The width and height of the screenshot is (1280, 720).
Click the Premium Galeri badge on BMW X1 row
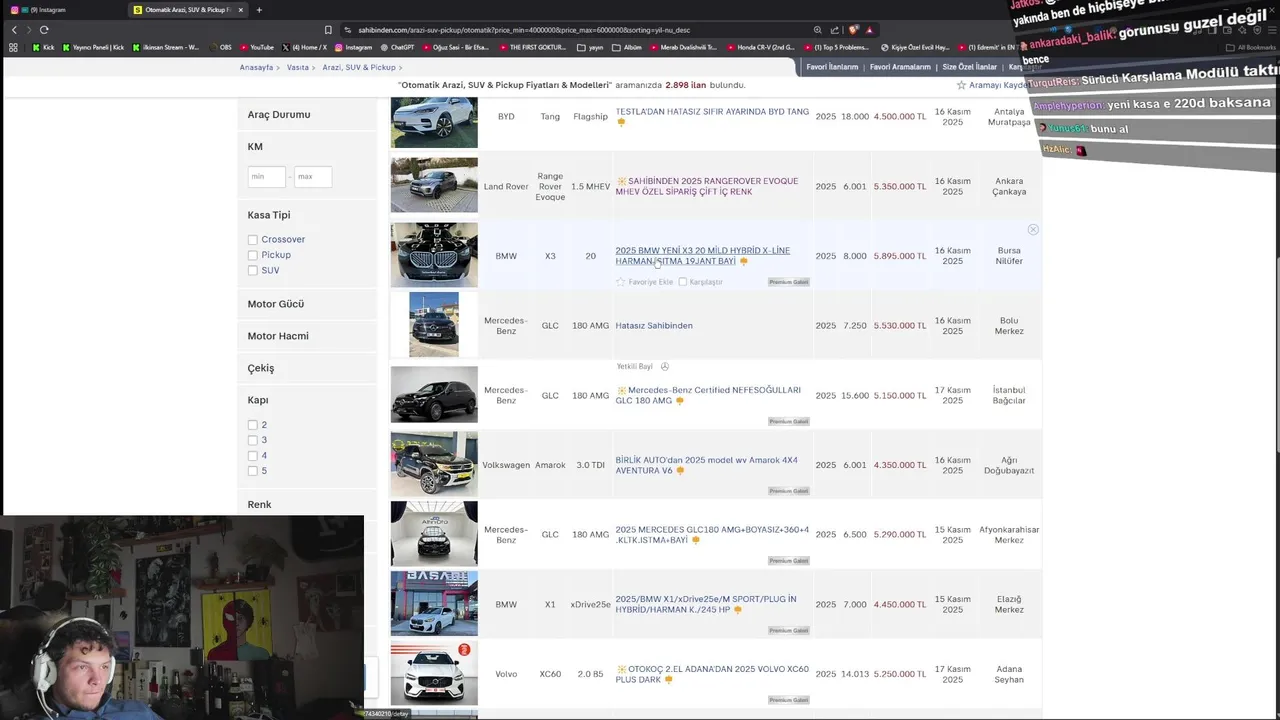pos(788,630)
